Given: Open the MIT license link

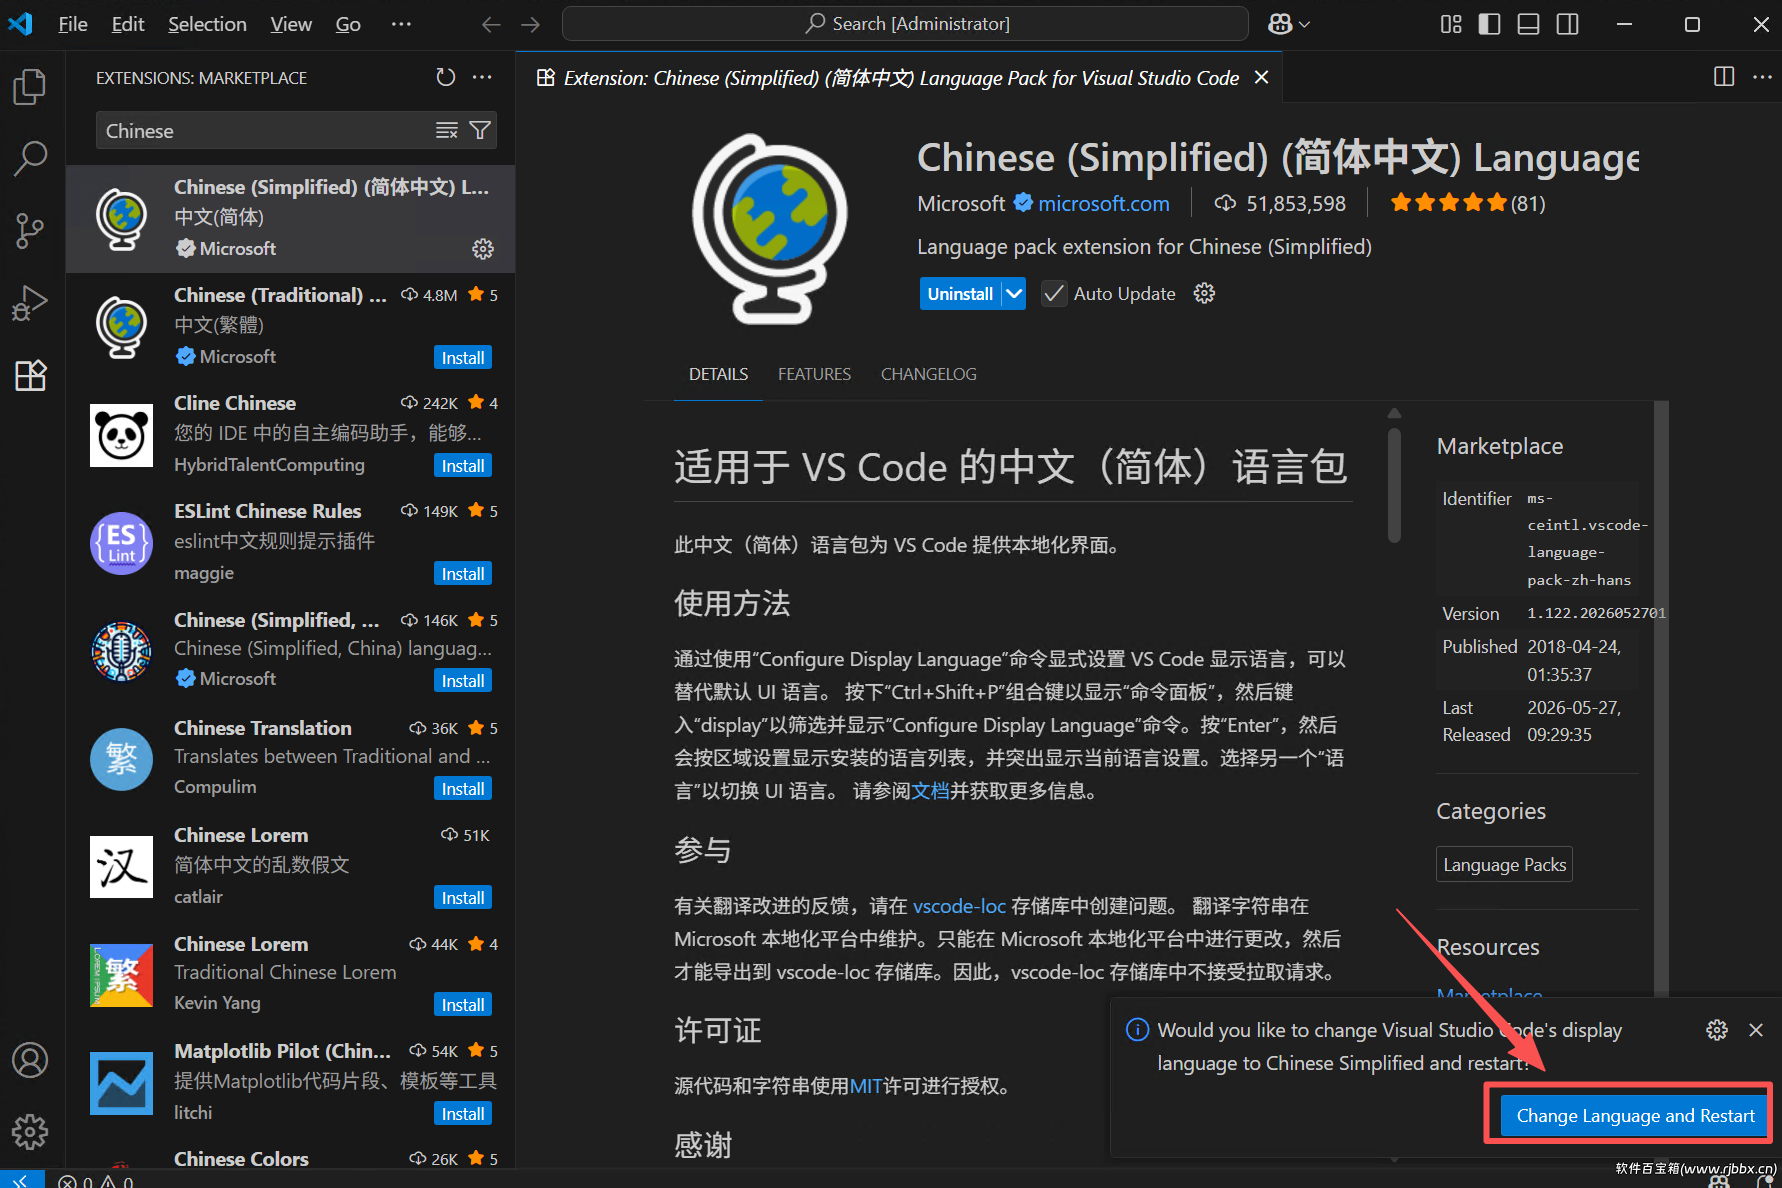Looking at the screenshot, I should [866, 1086].
